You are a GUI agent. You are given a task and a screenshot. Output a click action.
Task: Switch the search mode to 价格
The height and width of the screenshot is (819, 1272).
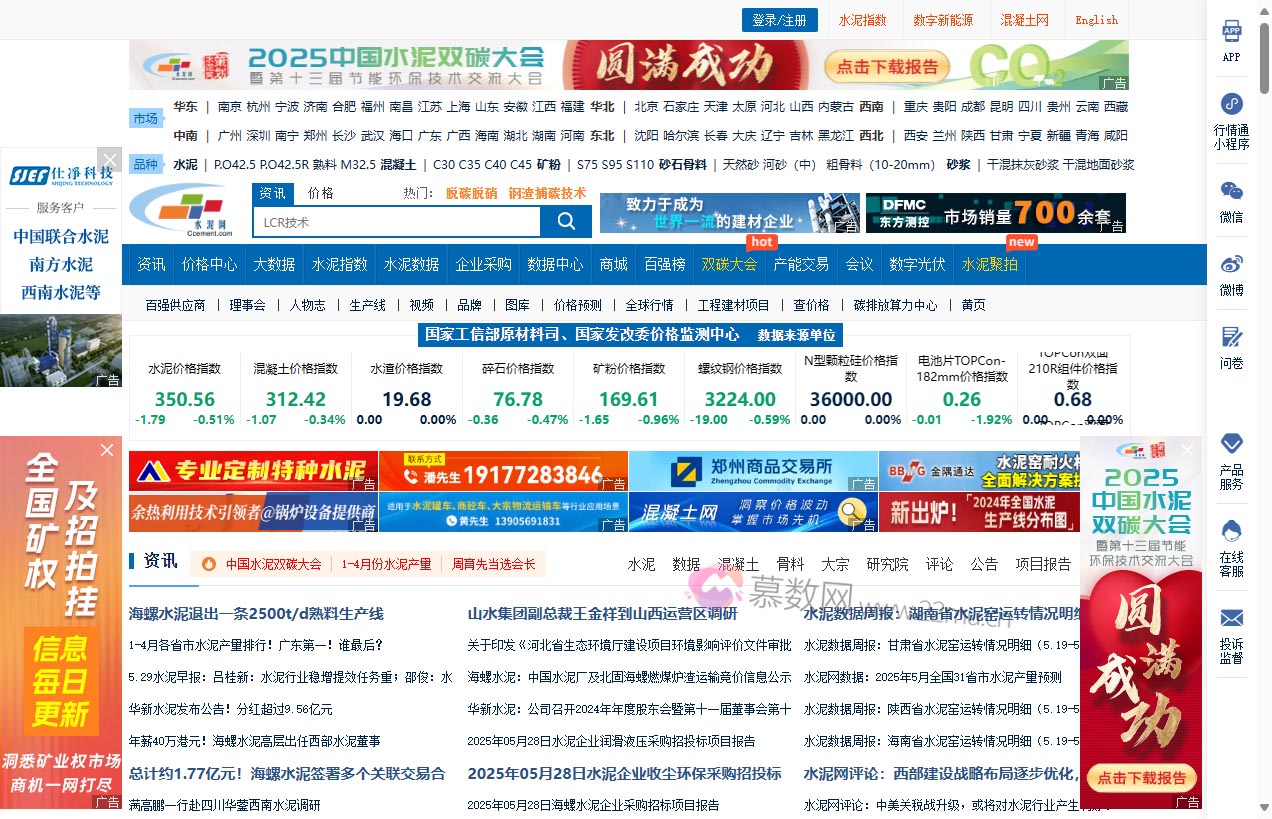pos(322,193)
